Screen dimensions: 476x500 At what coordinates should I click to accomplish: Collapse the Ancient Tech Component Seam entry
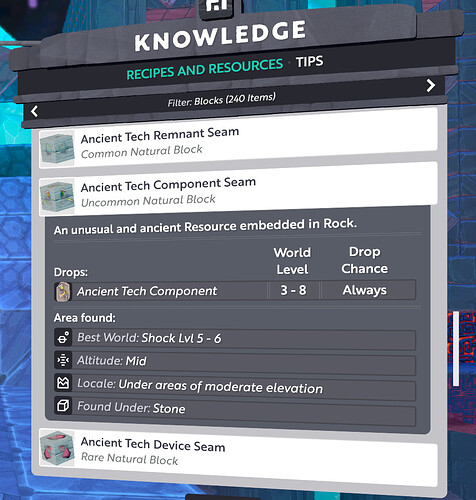click(x=238, y=193)
